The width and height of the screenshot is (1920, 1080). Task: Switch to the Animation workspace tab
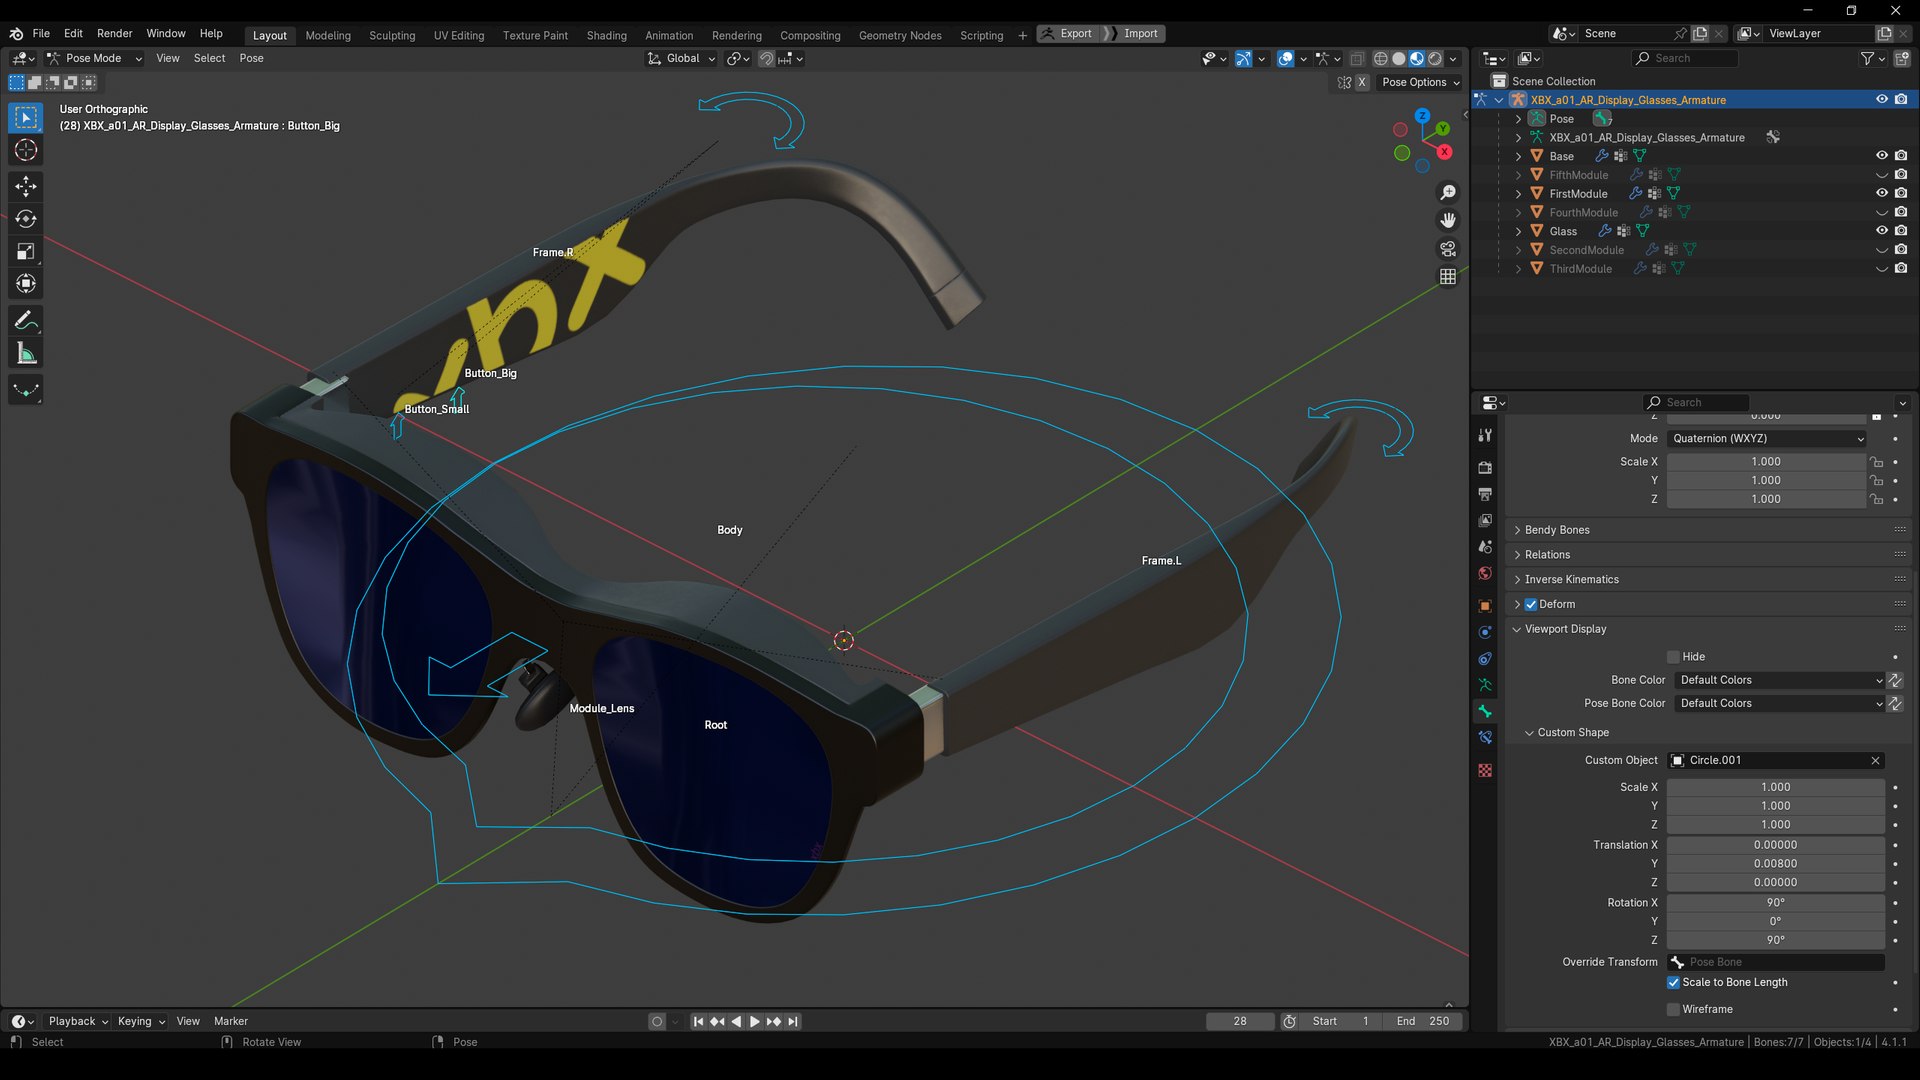[669, 35]
